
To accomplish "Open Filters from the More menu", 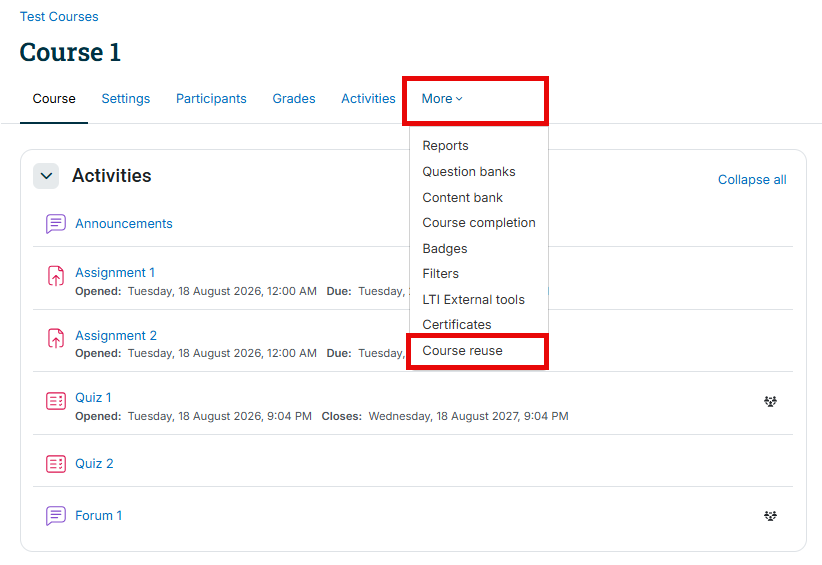I will pos(440,274).
